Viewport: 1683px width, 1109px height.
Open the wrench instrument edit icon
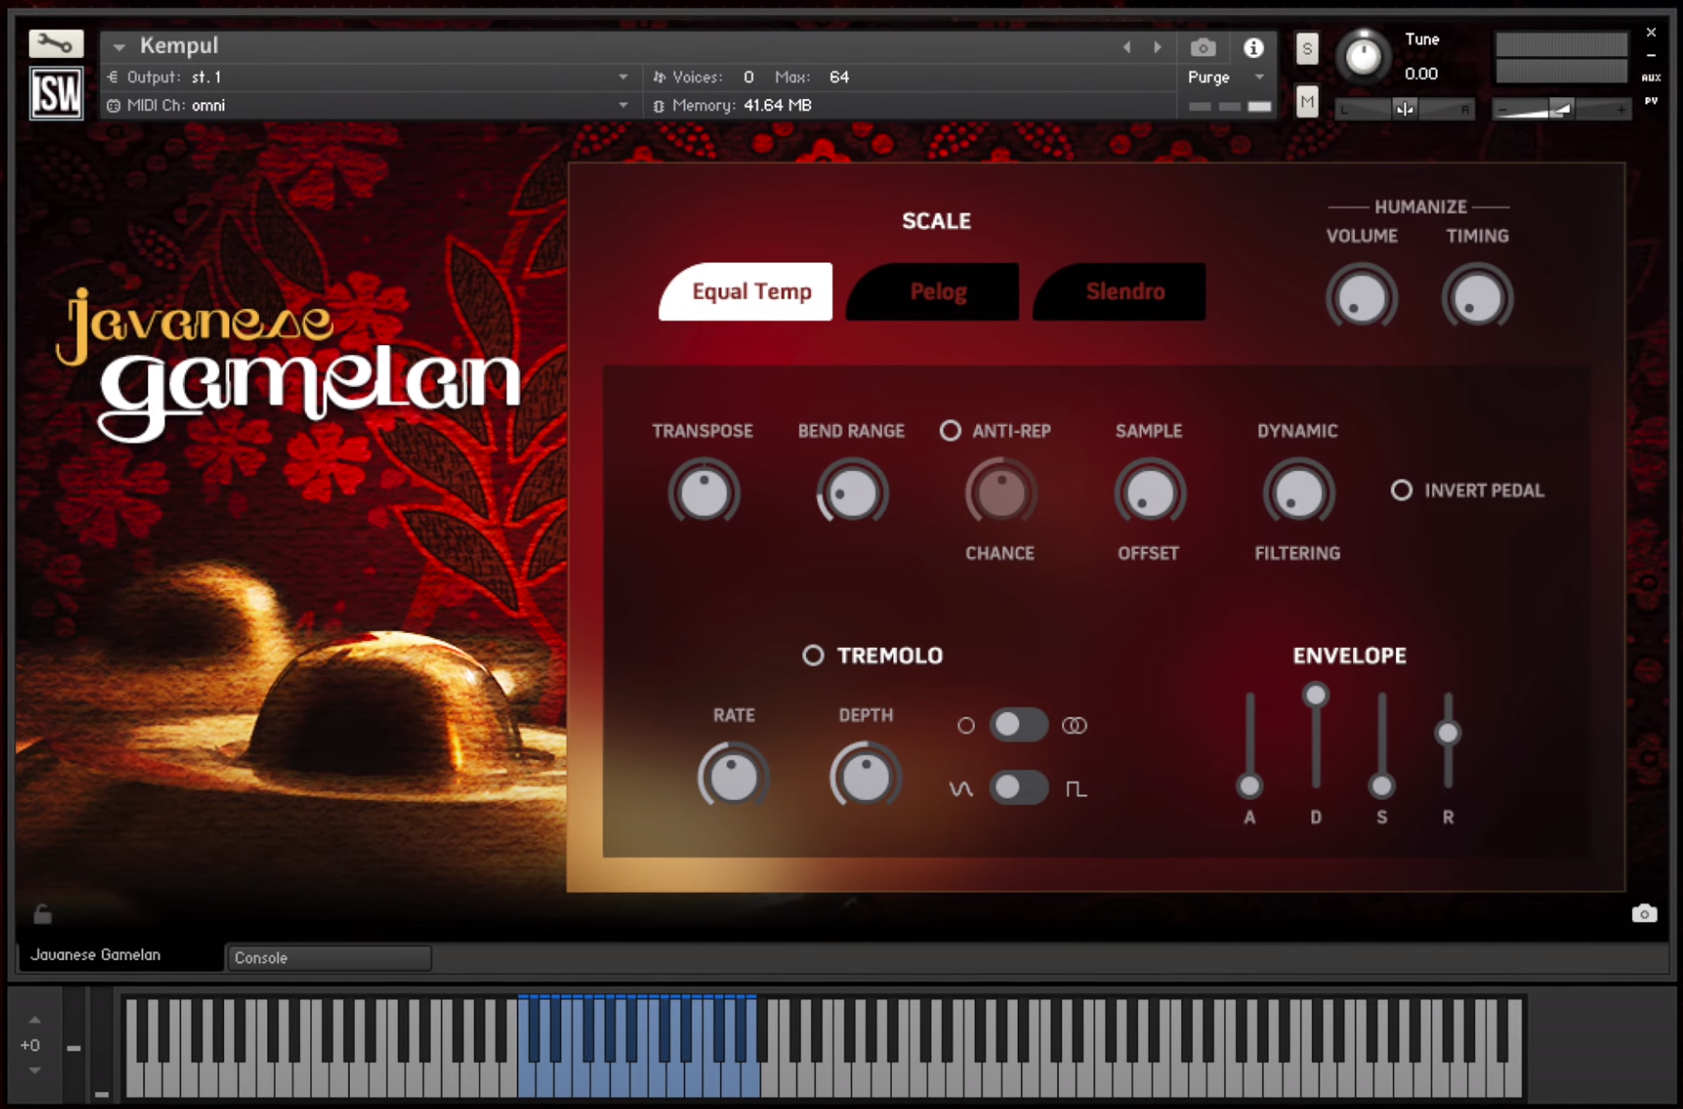(x=55, y=44)
